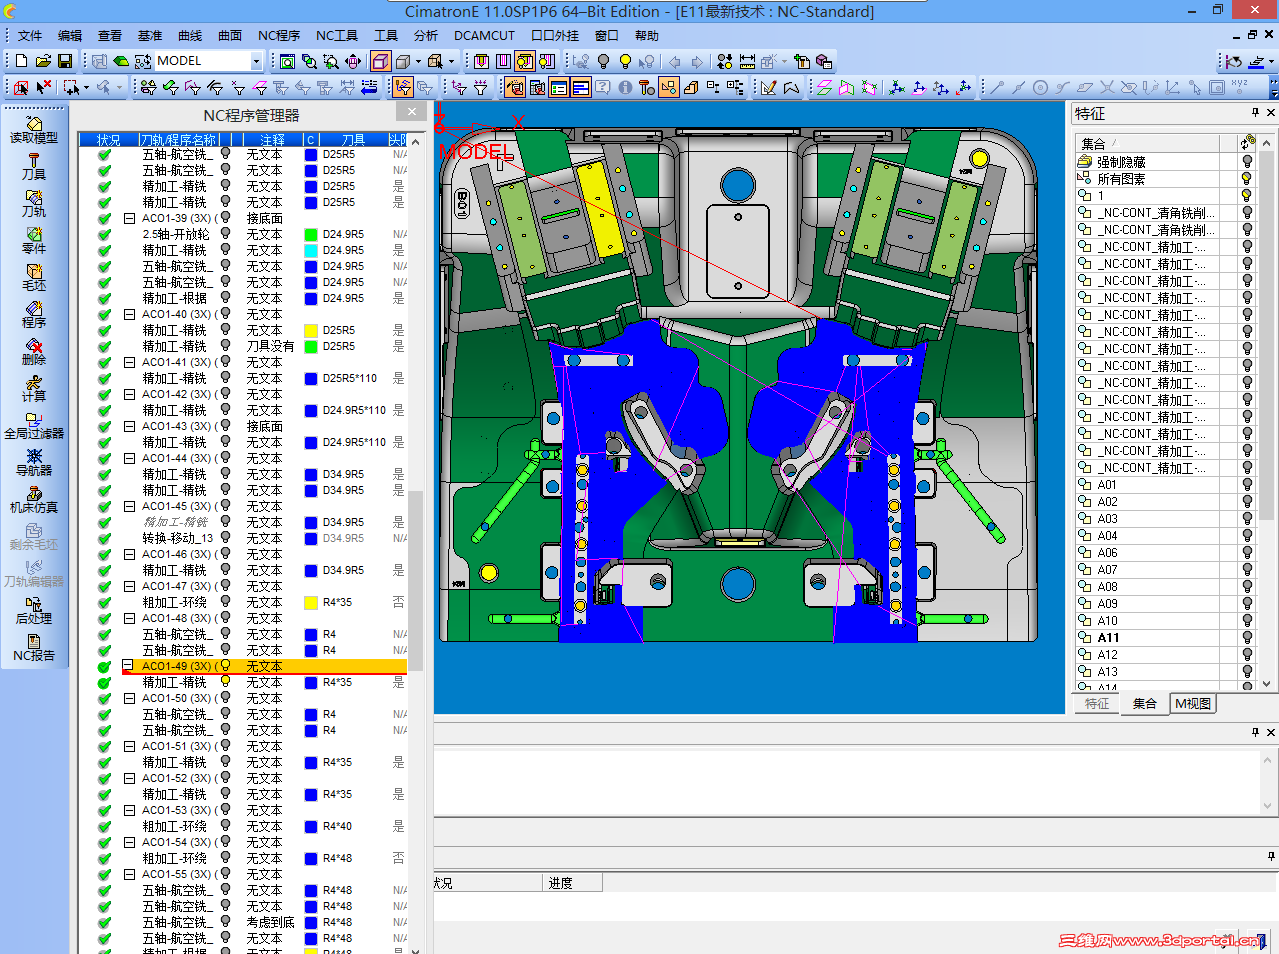
Task: Click the blue lines filter toolbar icon
Action: (x=369, y=88)
